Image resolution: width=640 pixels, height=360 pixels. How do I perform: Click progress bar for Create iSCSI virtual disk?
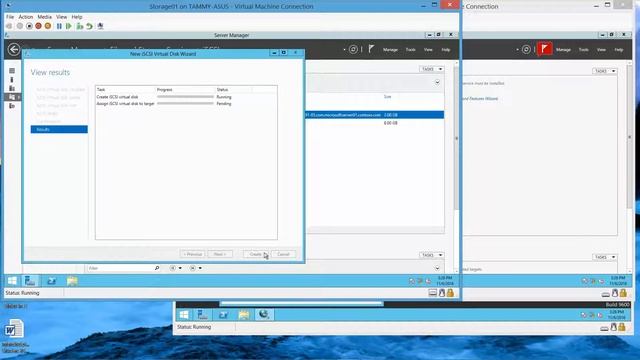pyautogui.click(x=185, y=97)
